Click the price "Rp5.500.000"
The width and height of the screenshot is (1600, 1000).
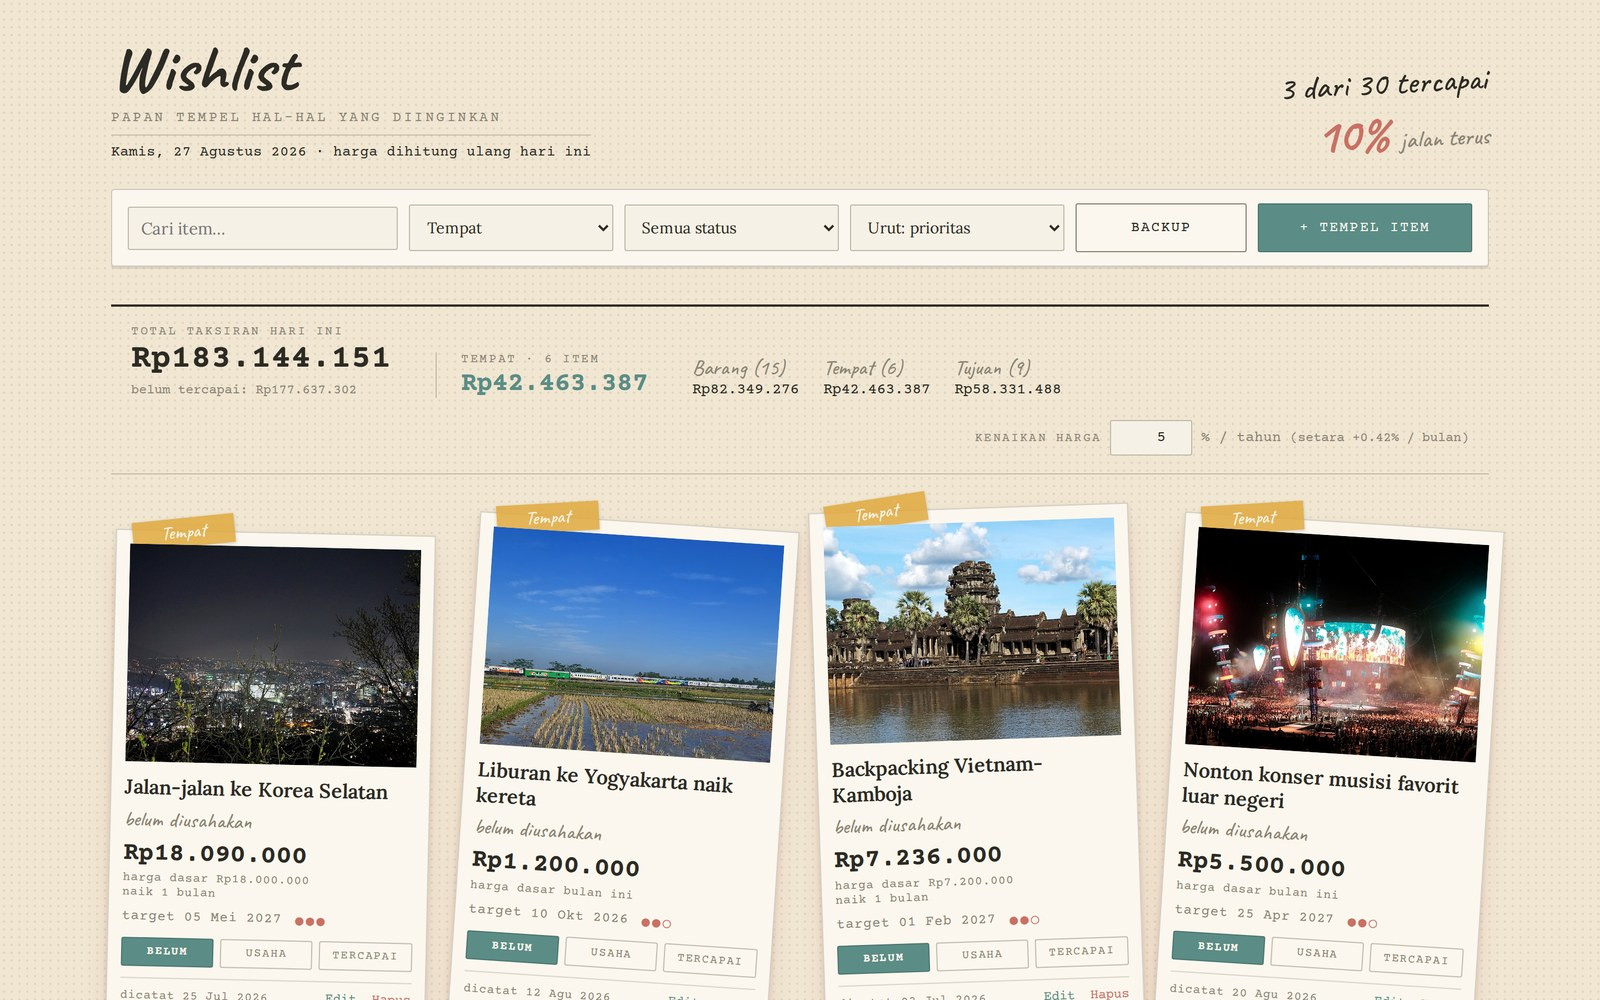pos(1261,863)
